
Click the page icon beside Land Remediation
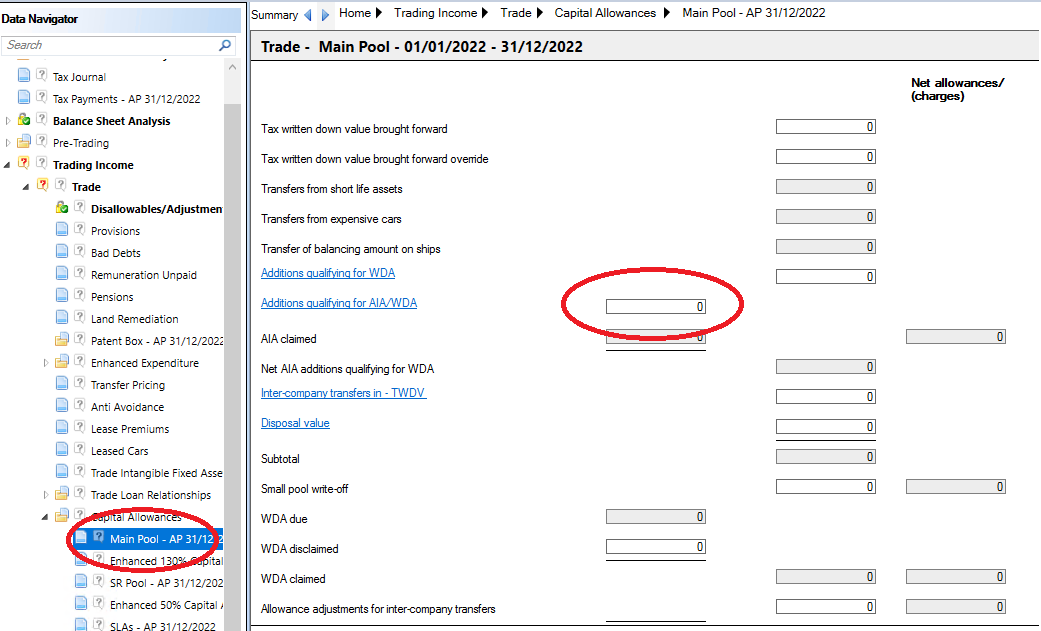click(x=62, y=317)
